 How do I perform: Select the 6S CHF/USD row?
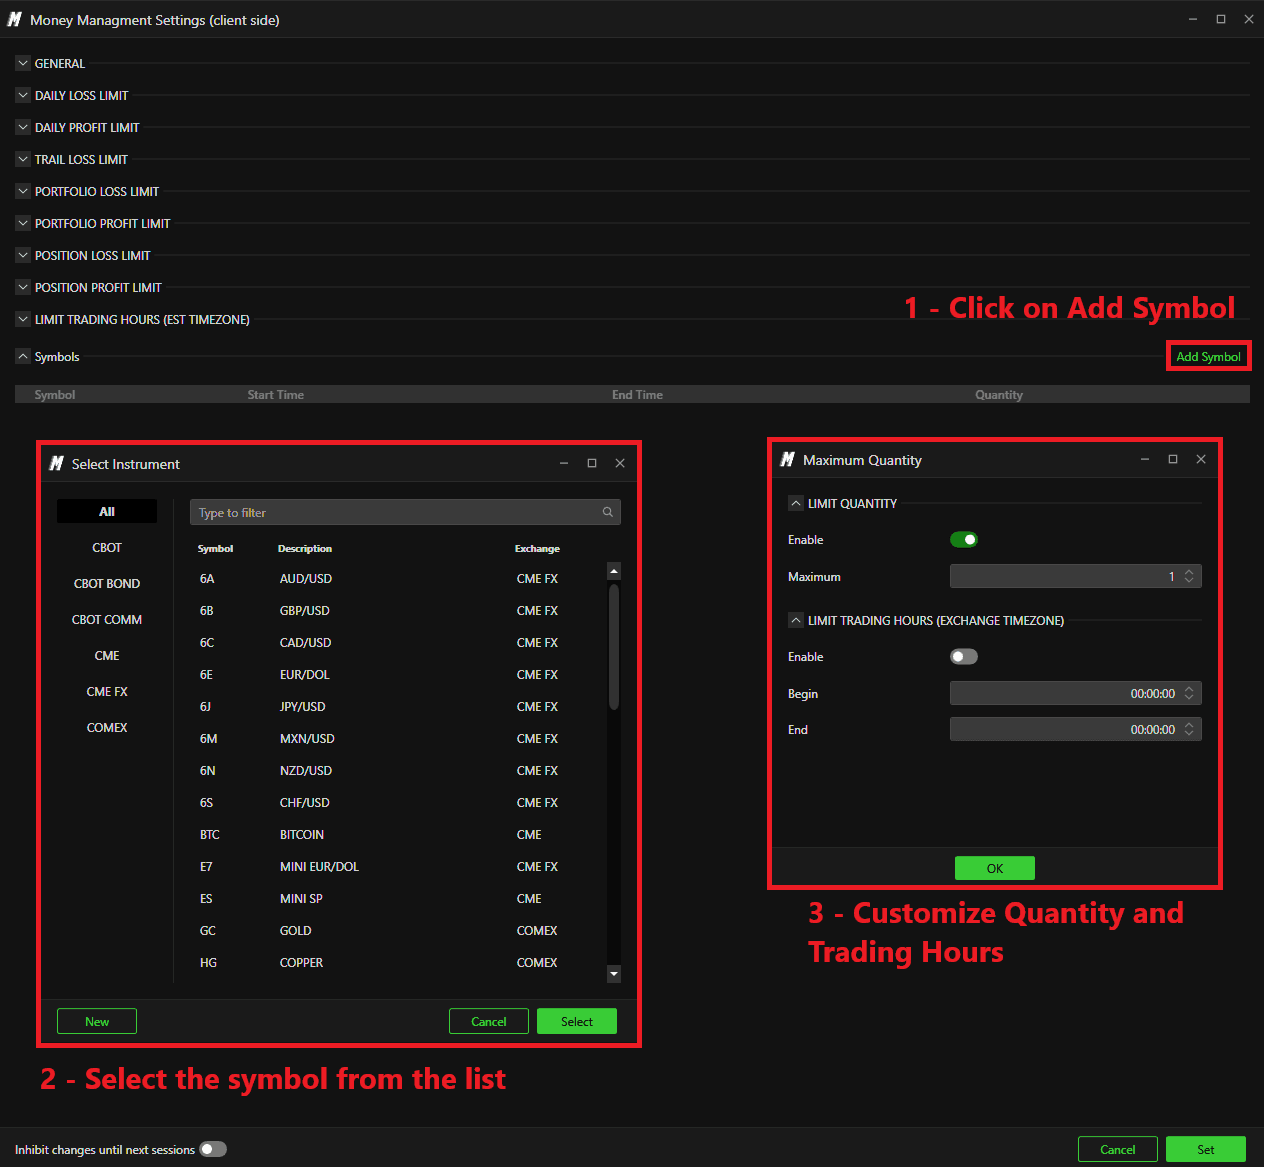tap(398, 802)
